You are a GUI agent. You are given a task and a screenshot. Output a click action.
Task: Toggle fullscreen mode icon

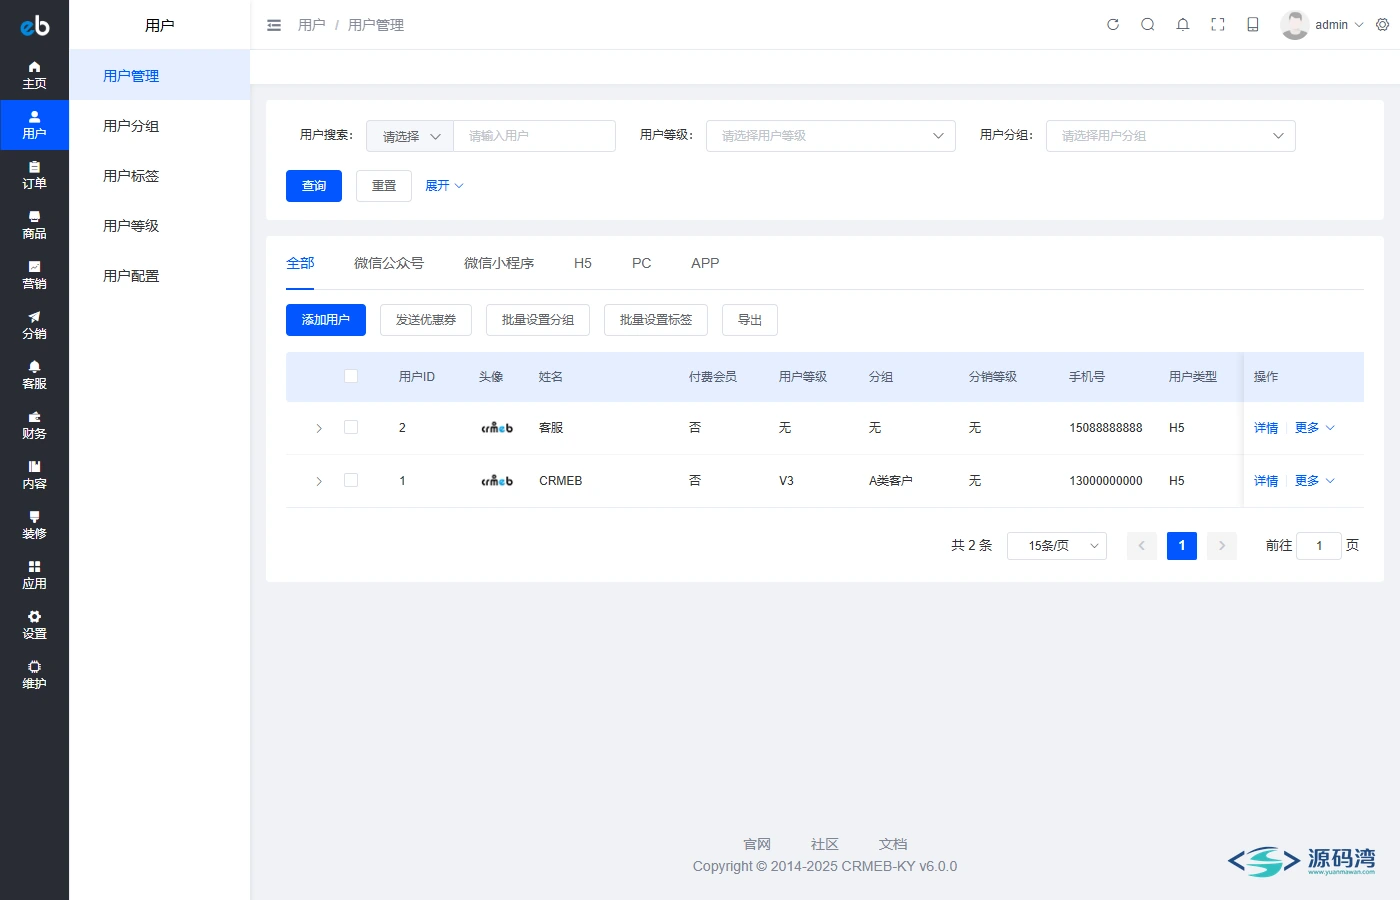click(1218, 25)
